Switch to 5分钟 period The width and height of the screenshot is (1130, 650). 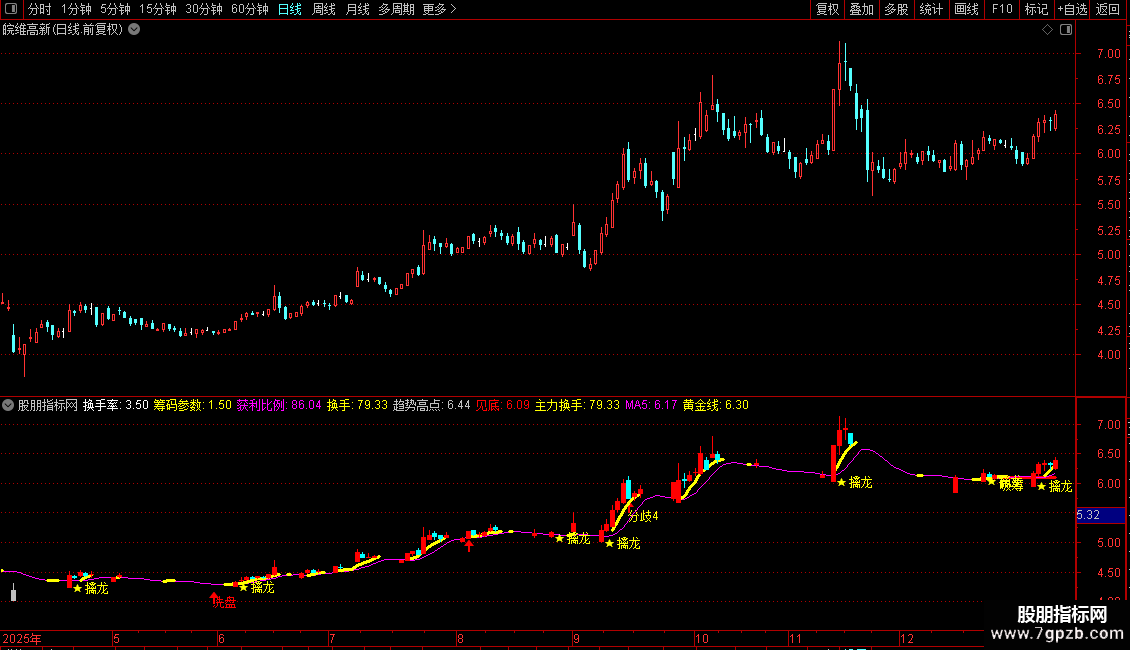tap(115, 9)
